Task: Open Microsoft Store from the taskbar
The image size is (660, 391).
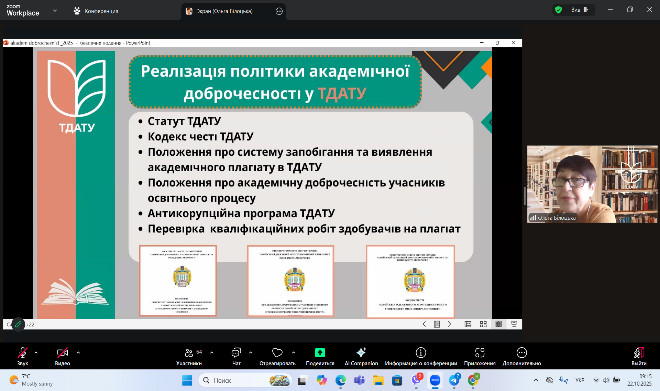Action: pyautogui.click(x=397, y=380)
